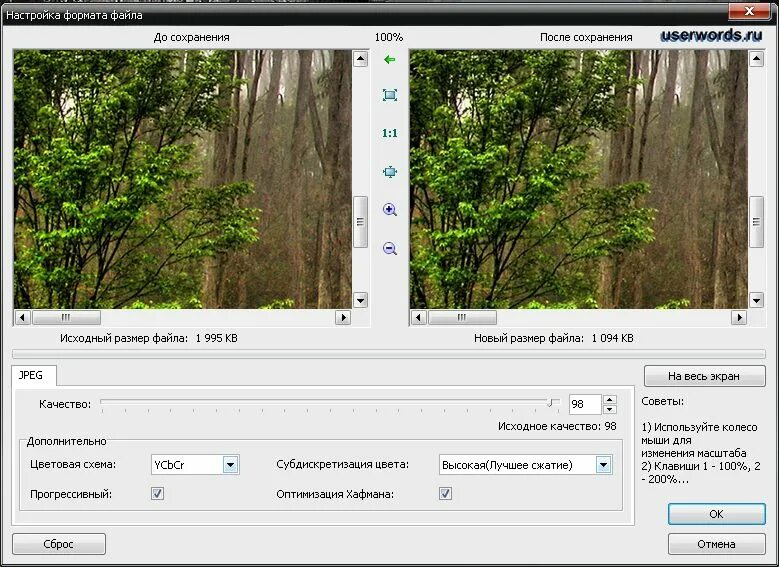Viewport: 779px width, 567px height.
Task: Click the После сохранения vertical scrollbar thumb
Action: (x=756, y=222)
